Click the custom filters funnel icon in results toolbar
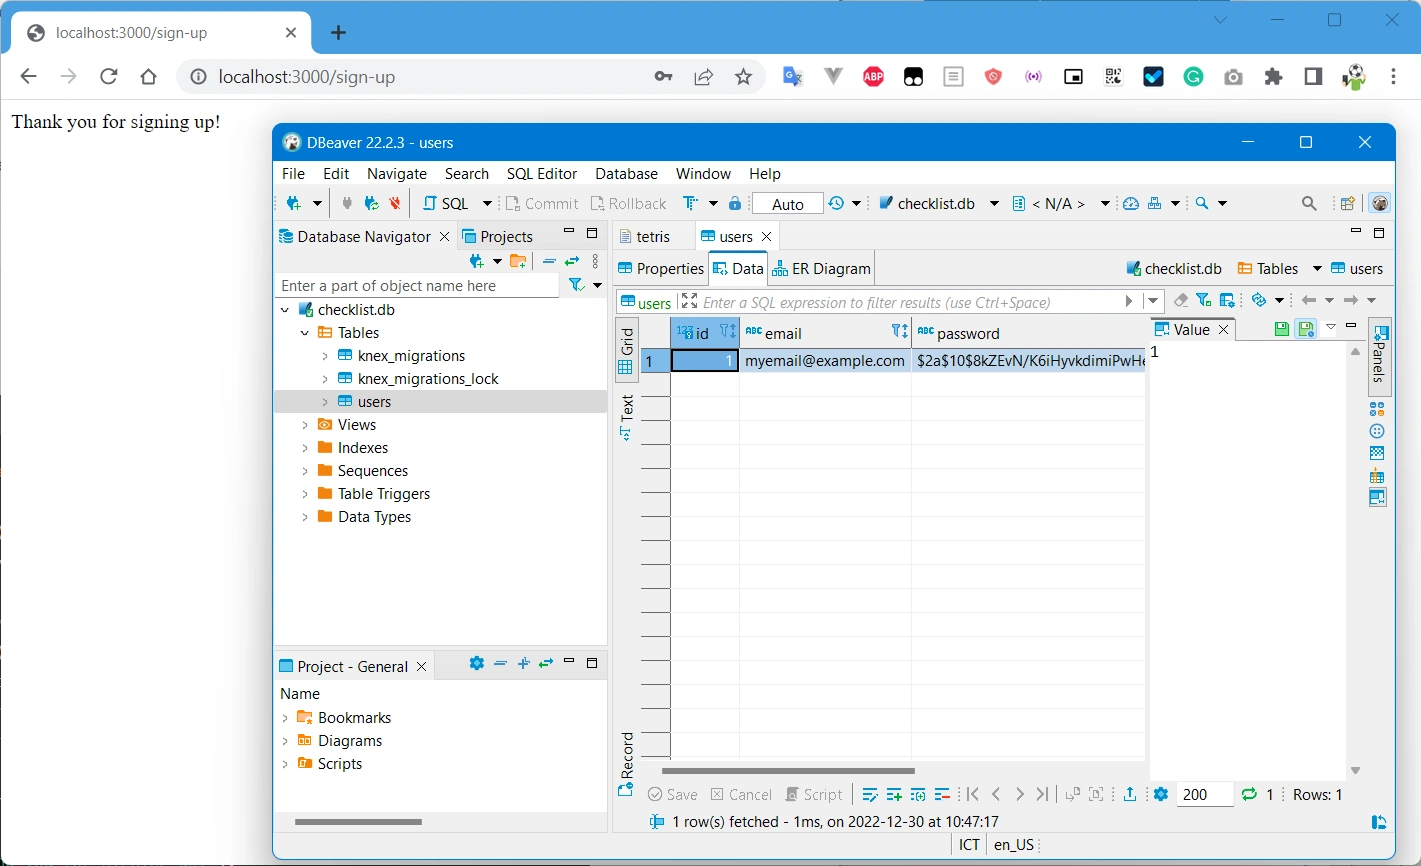 [x=1204, y=300]
